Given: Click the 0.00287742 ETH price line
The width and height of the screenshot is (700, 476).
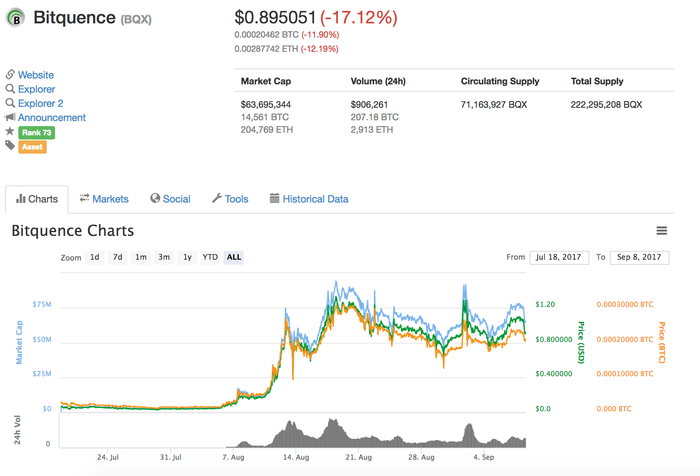Looking at the screenshot, I should click(287, 49).
